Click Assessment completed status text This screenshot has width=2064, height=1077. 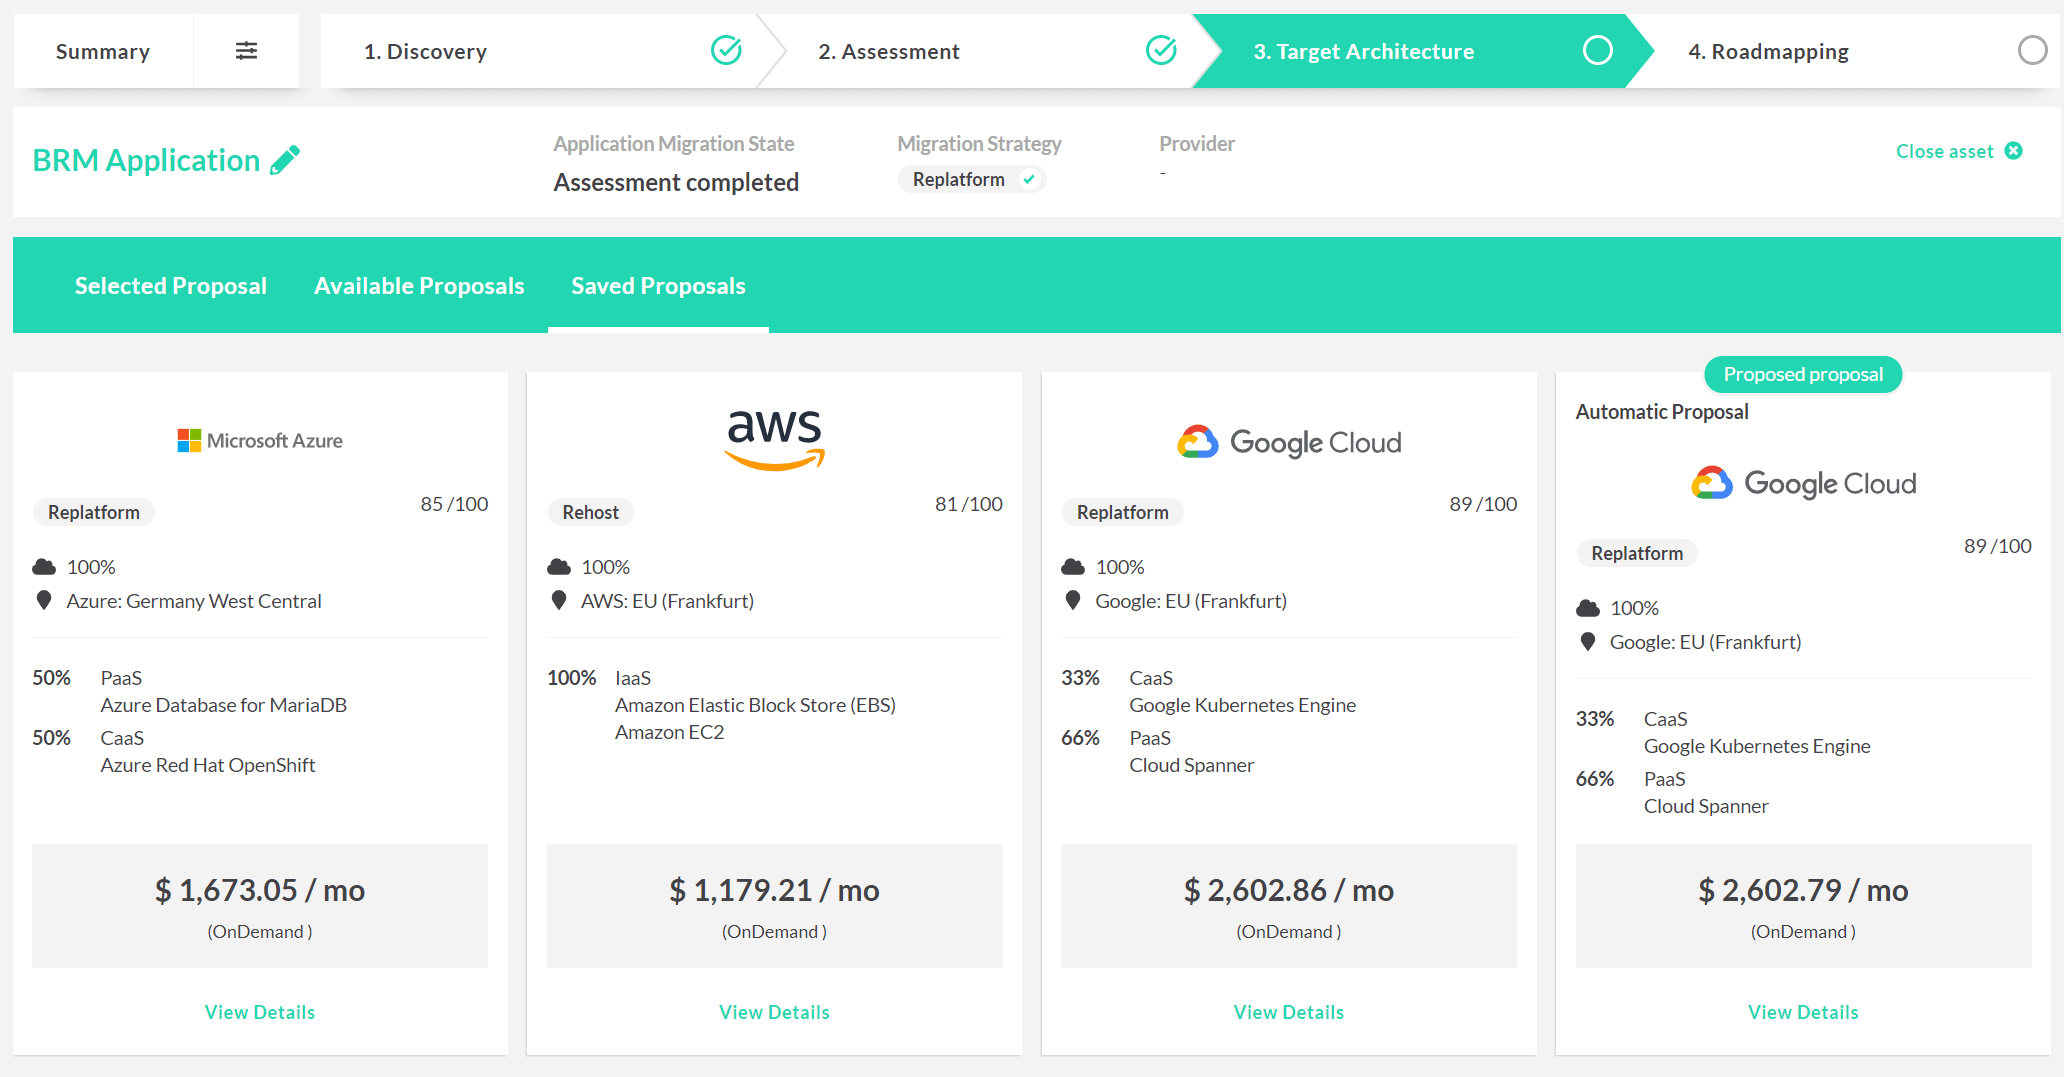[676, 182]
